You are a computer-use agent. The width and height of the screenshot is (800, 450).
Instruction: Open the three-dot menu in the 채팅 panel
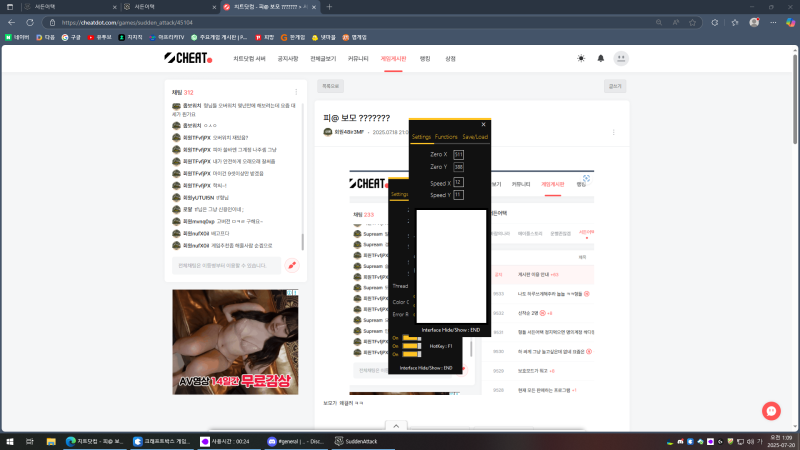pos(298,92)
